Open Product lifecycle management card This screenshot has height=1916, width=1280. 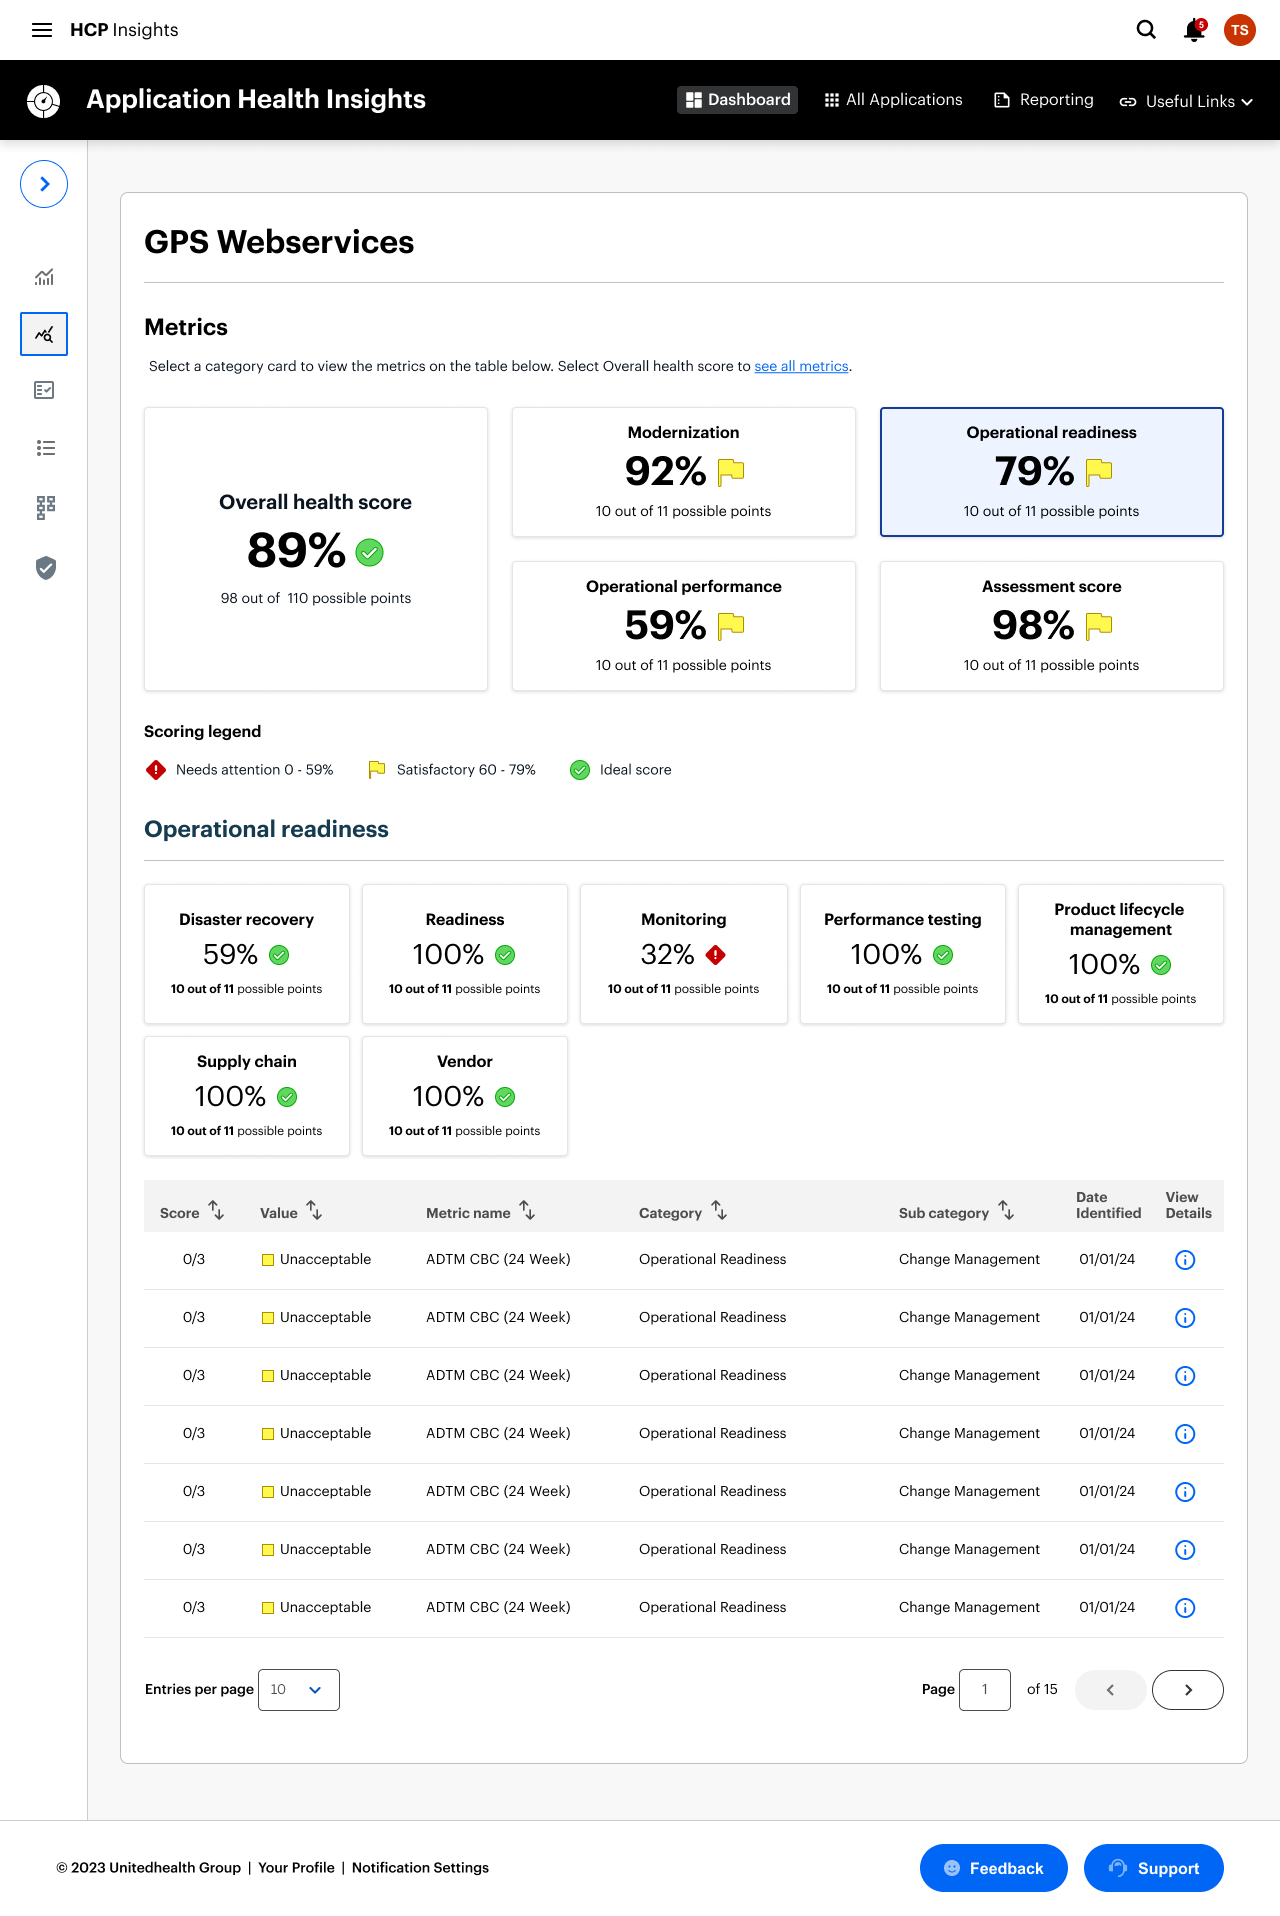coord(1121,954)
